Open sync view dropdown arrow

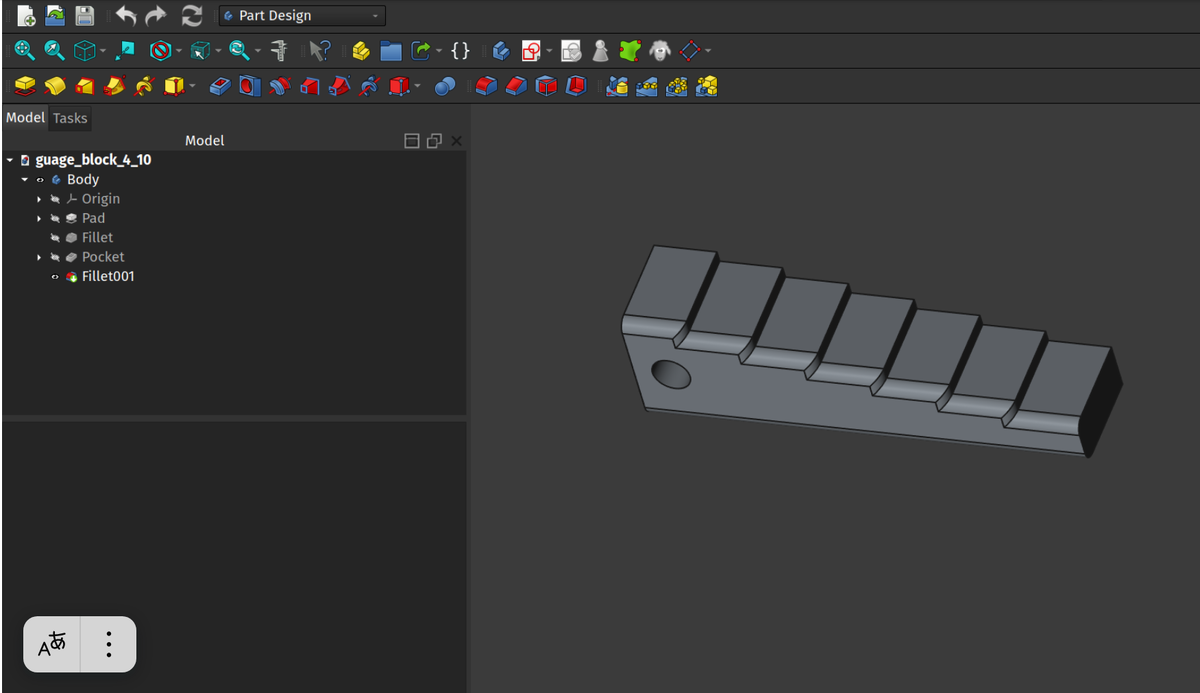(x=257, y=50)
